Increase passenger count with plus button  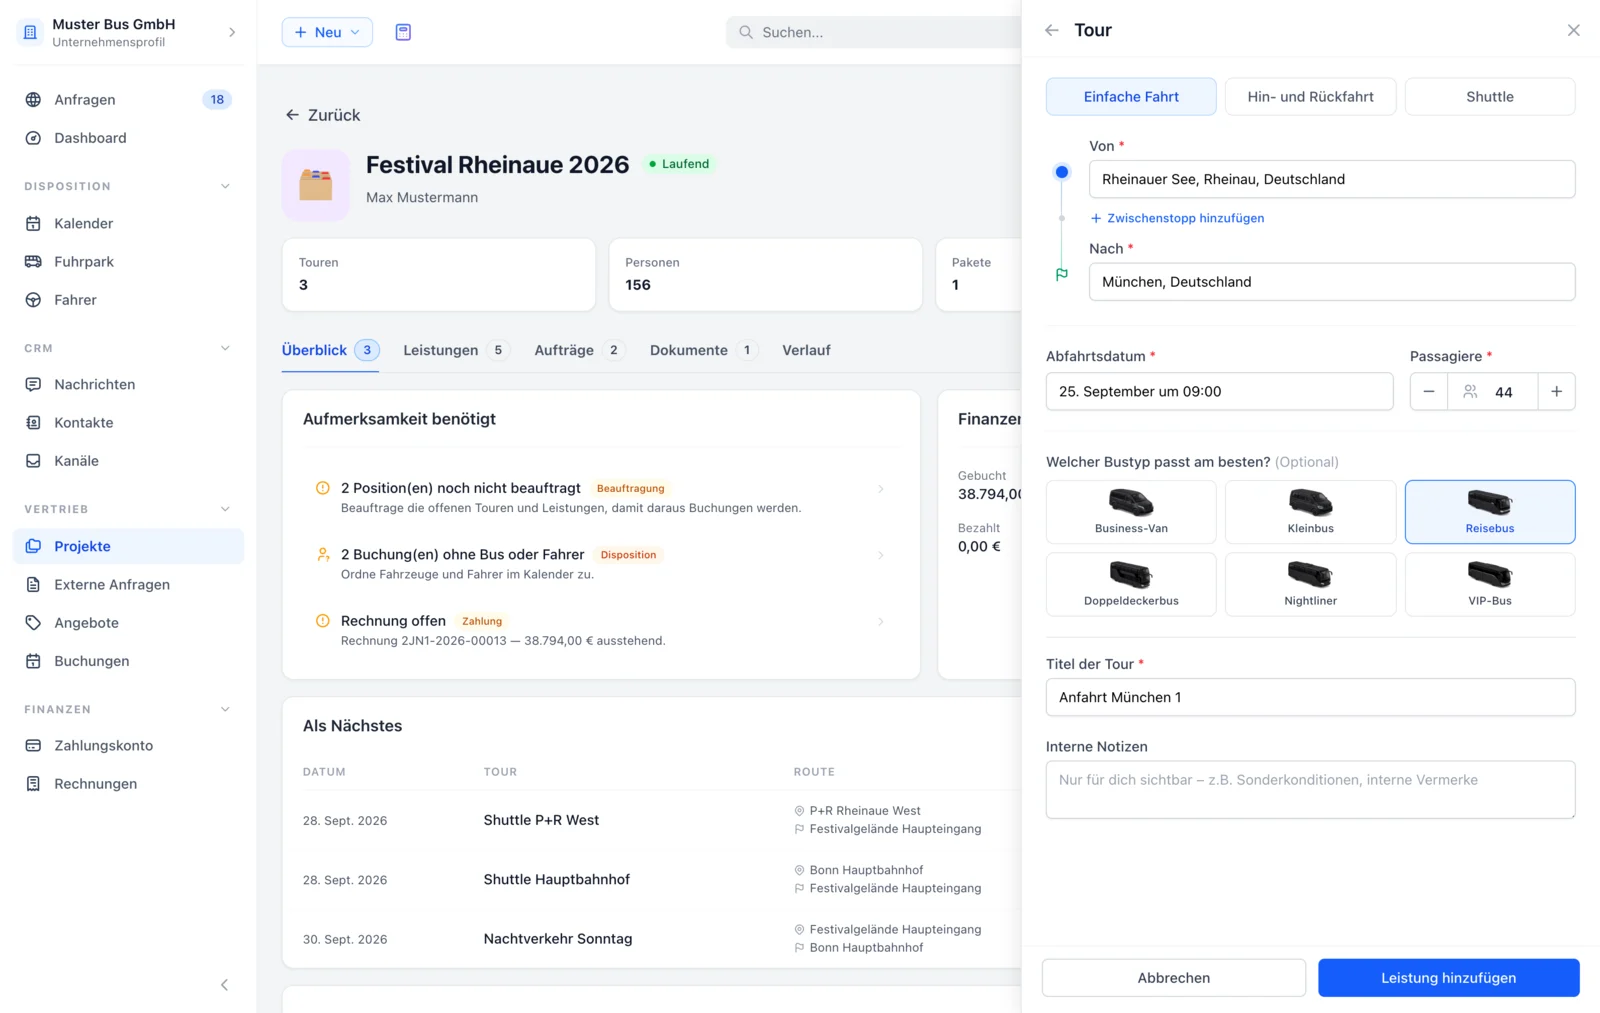point(1556,392)
